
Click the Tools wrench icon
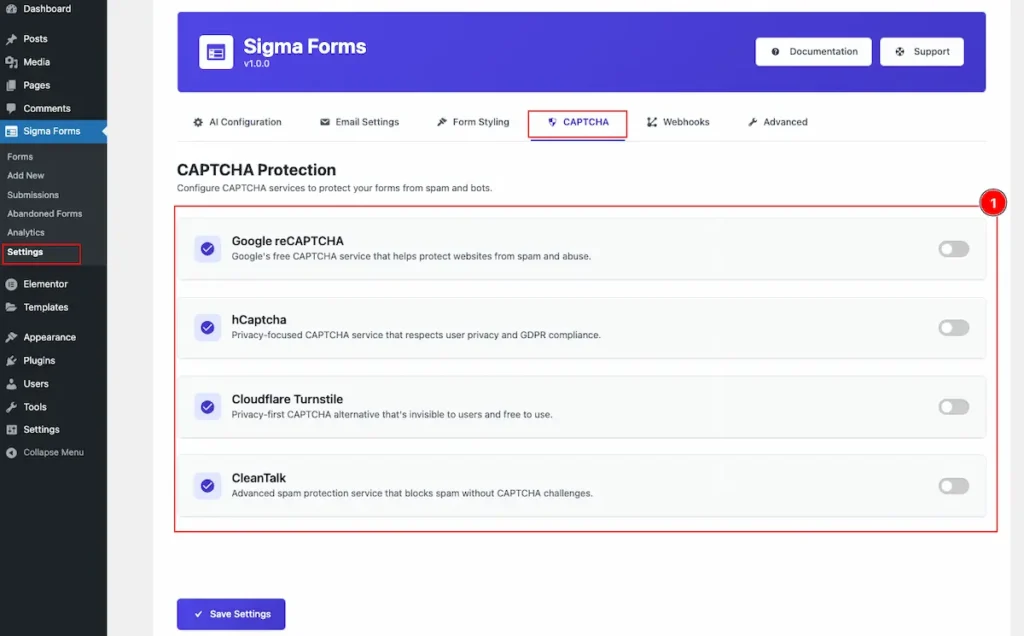(x=11, y=407)
